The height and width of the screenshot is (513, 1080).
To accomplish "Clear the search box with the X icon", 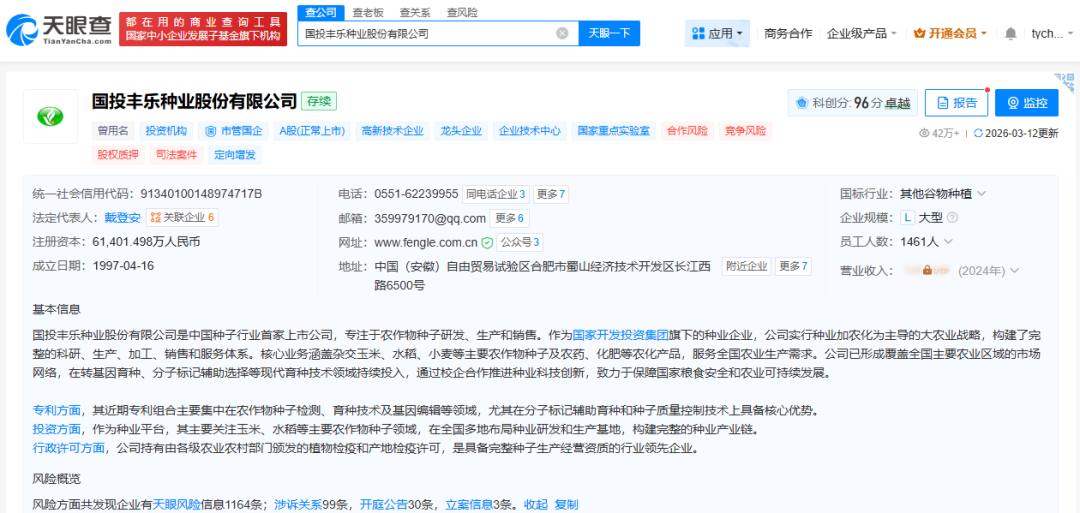I will point(562,33).
